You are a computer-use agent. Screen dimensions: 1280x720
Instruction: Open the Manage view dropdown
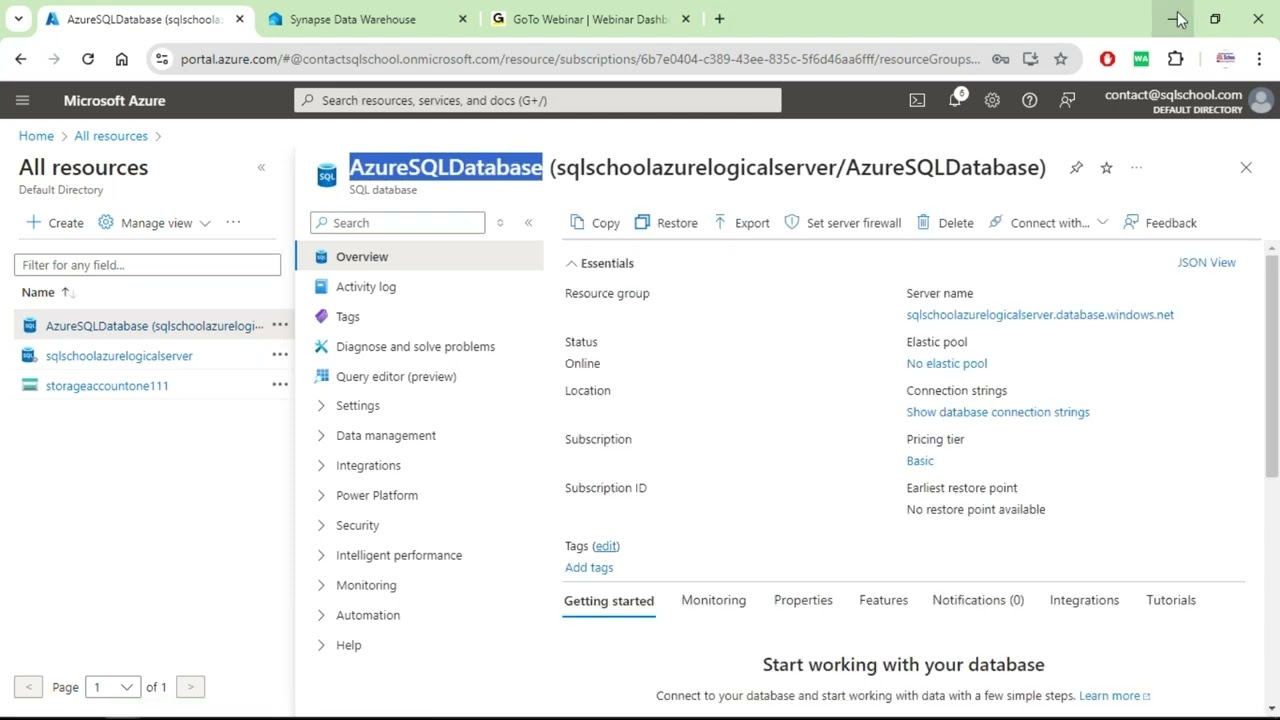point(154,223)
